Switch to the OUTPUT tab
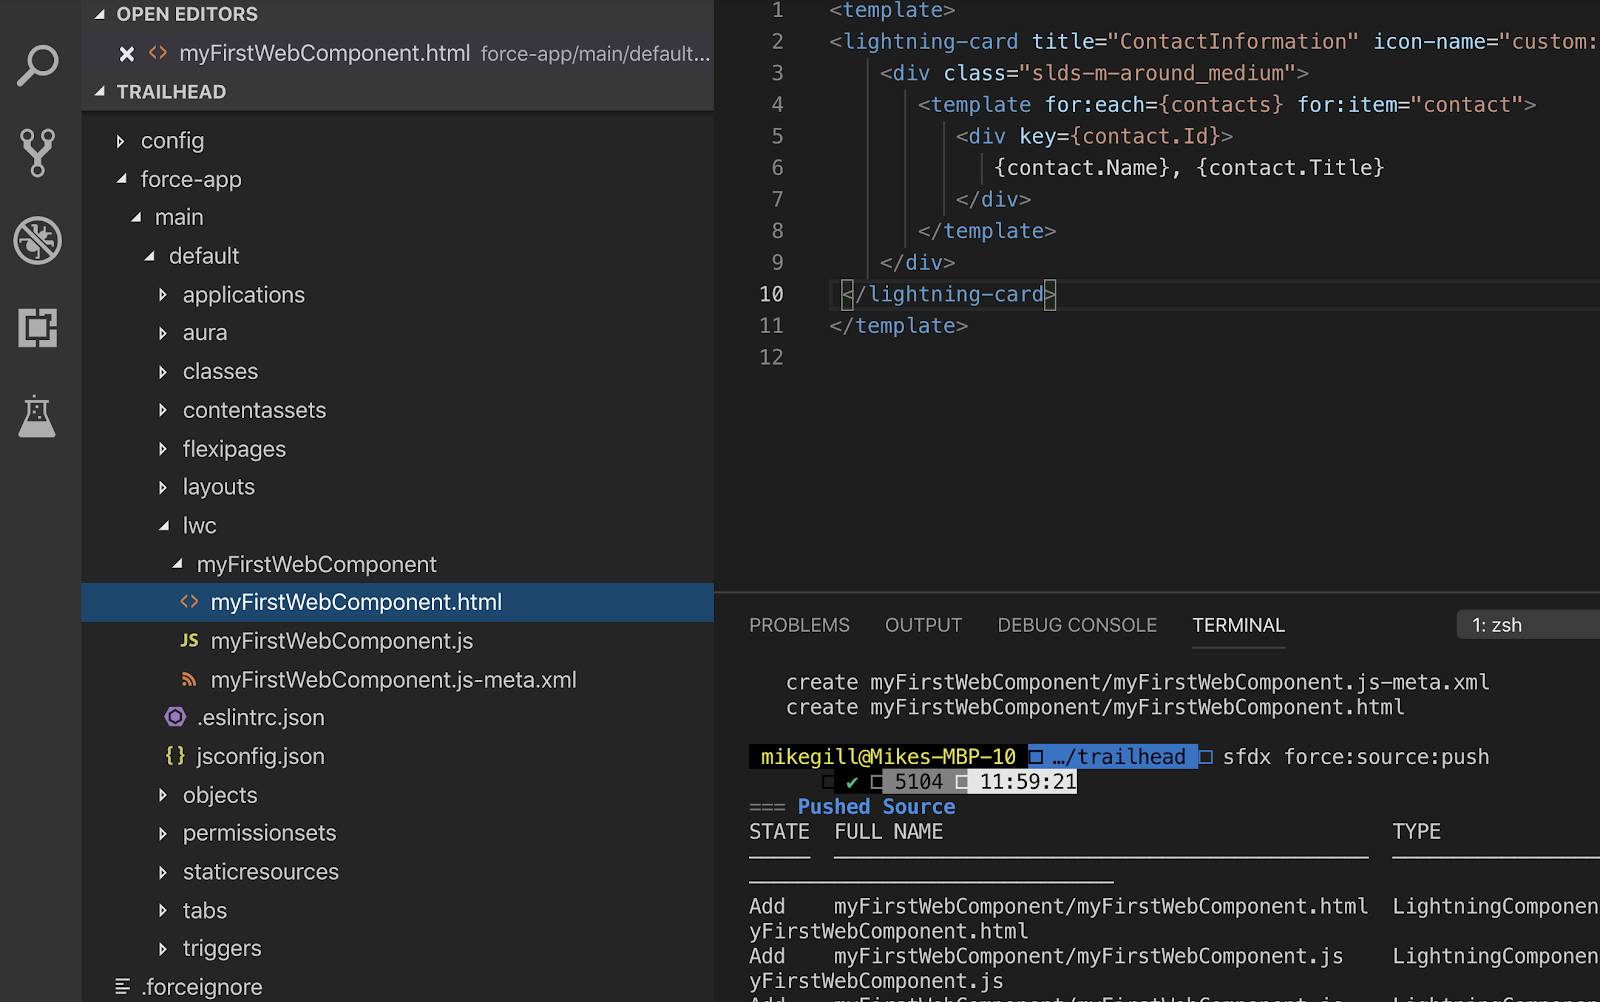 pyautogui.click(x=922, y=625)
